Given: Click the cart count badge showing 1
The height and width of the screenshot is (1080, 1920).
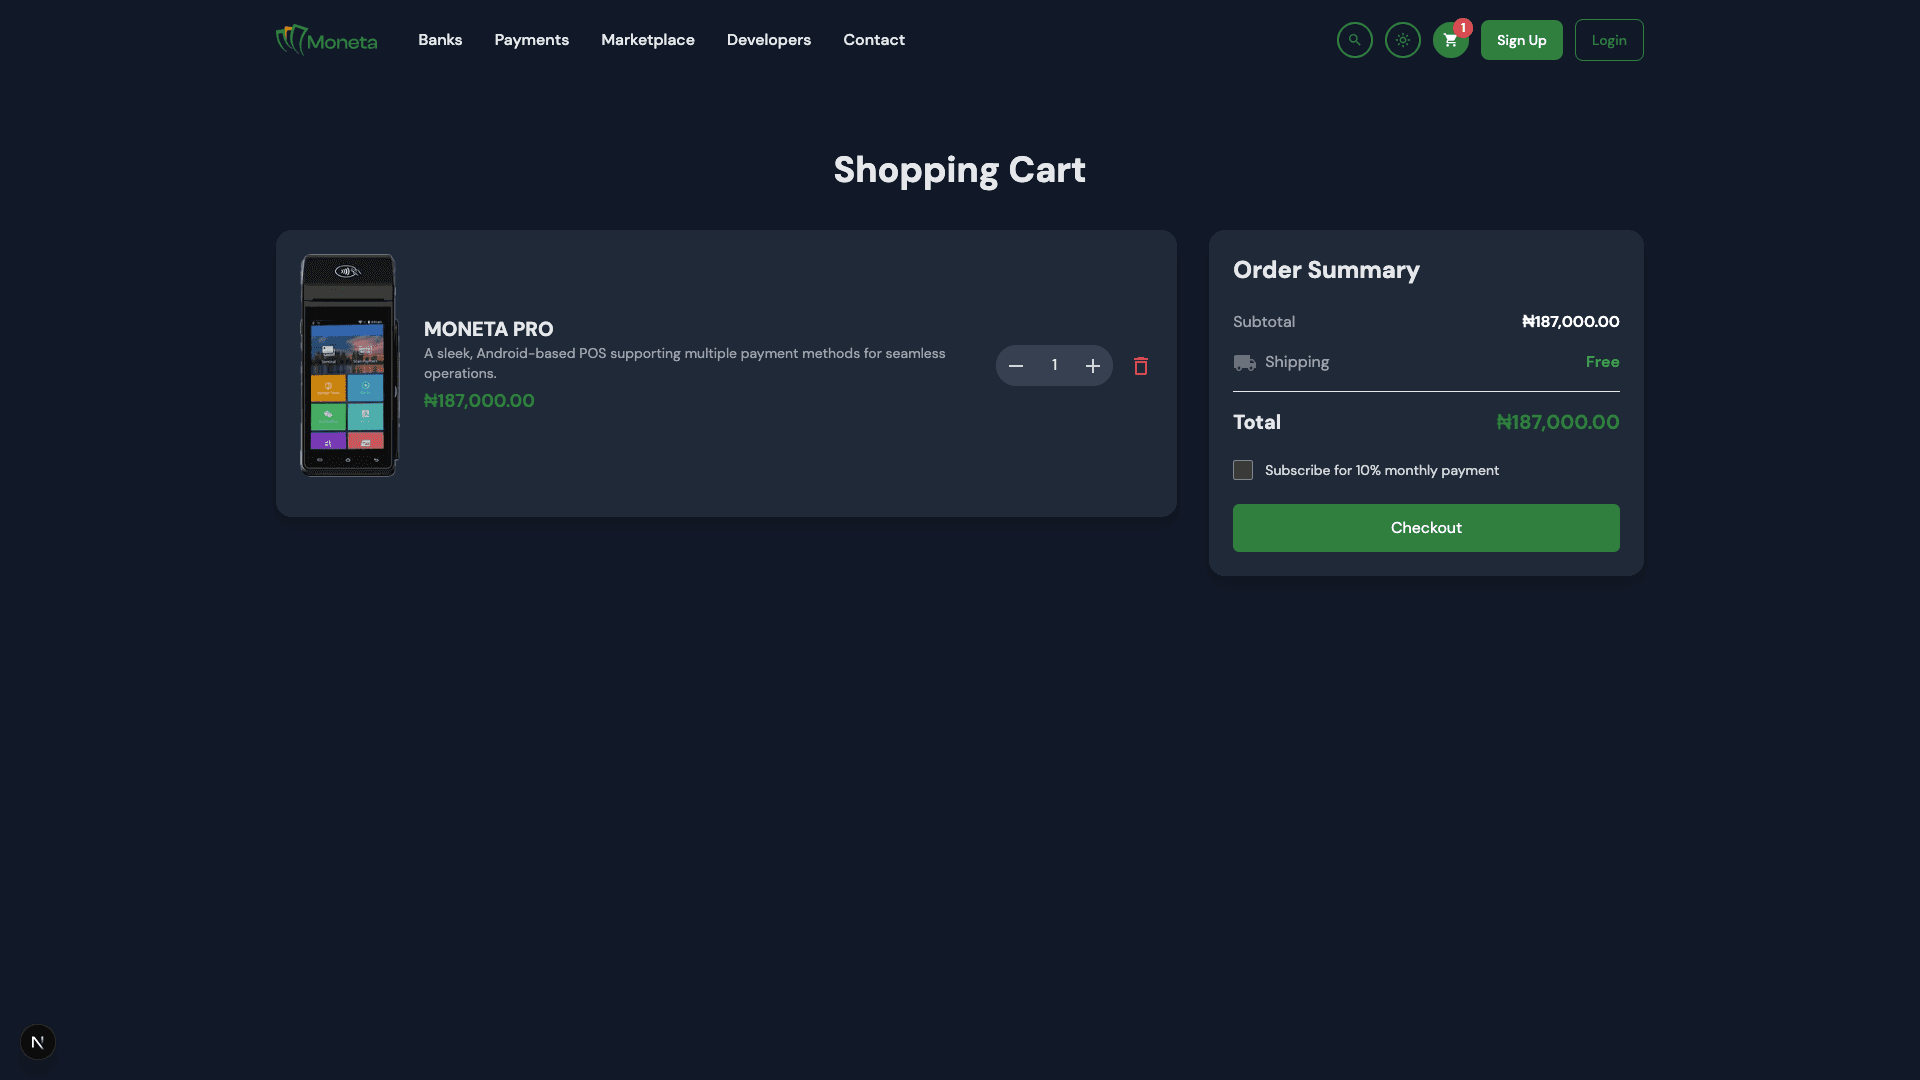Looking at the screenshot, I should pos(1462,28).
